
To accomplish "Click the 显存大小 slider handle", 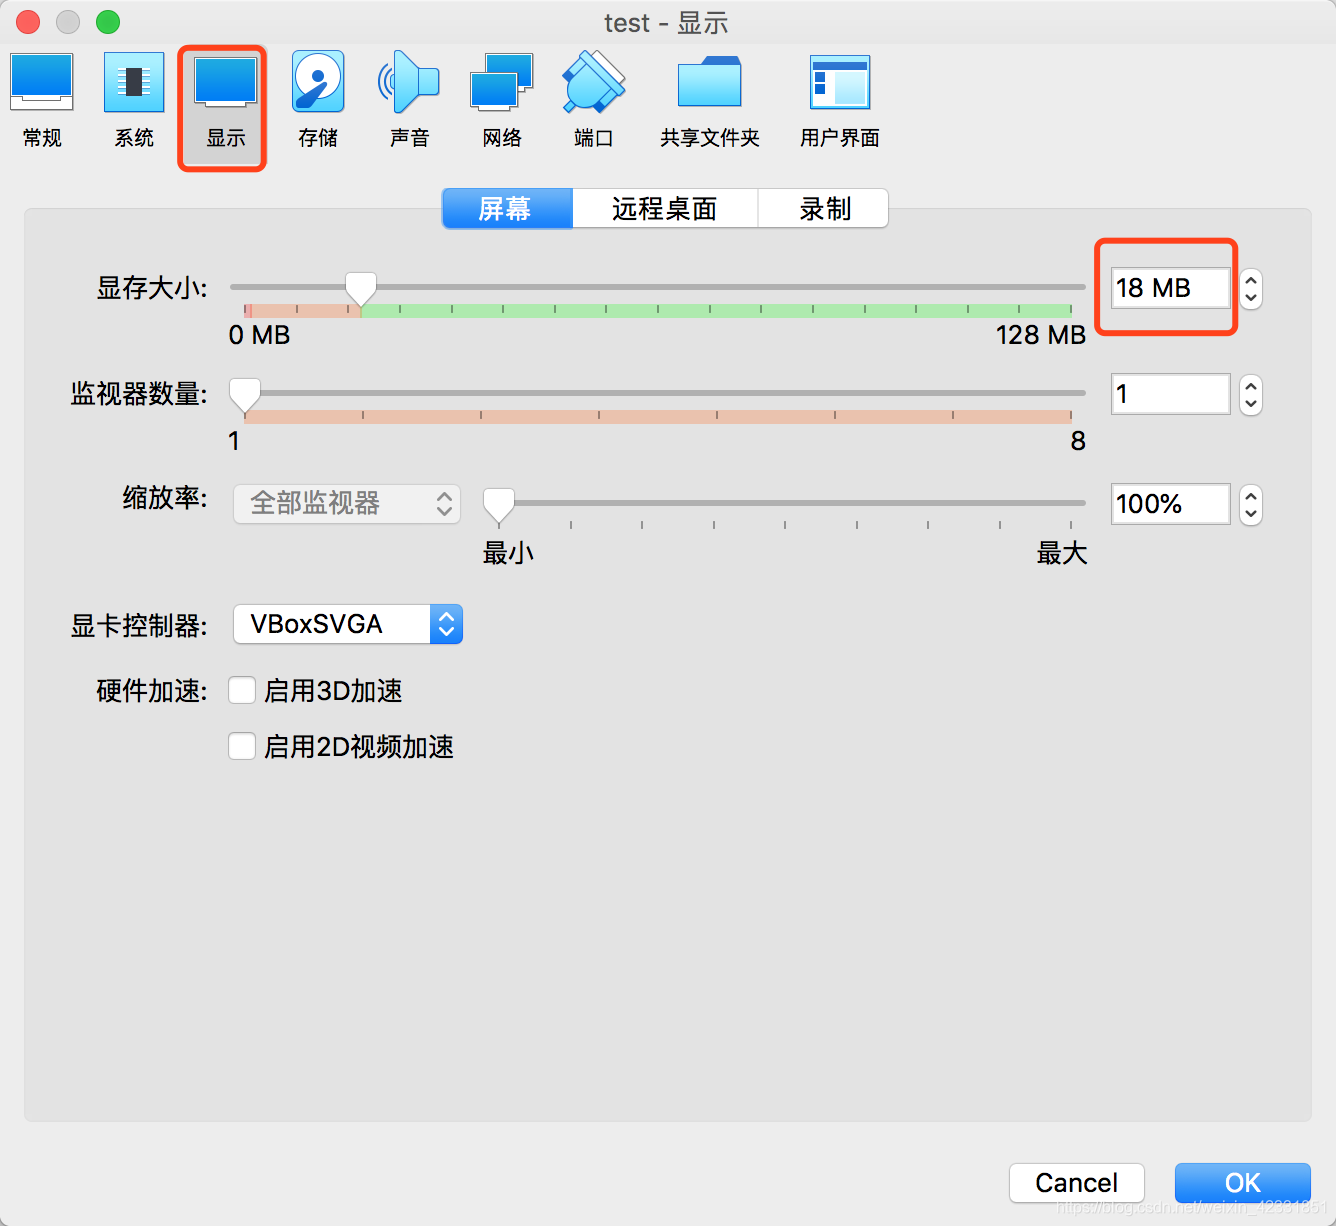I will coord(361,289).
